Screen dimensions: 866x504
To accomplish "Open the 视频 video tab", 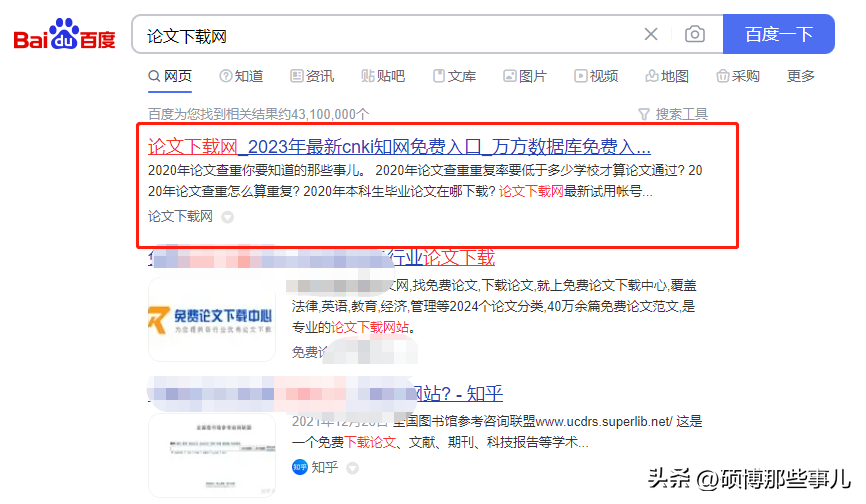I will 596,76.
